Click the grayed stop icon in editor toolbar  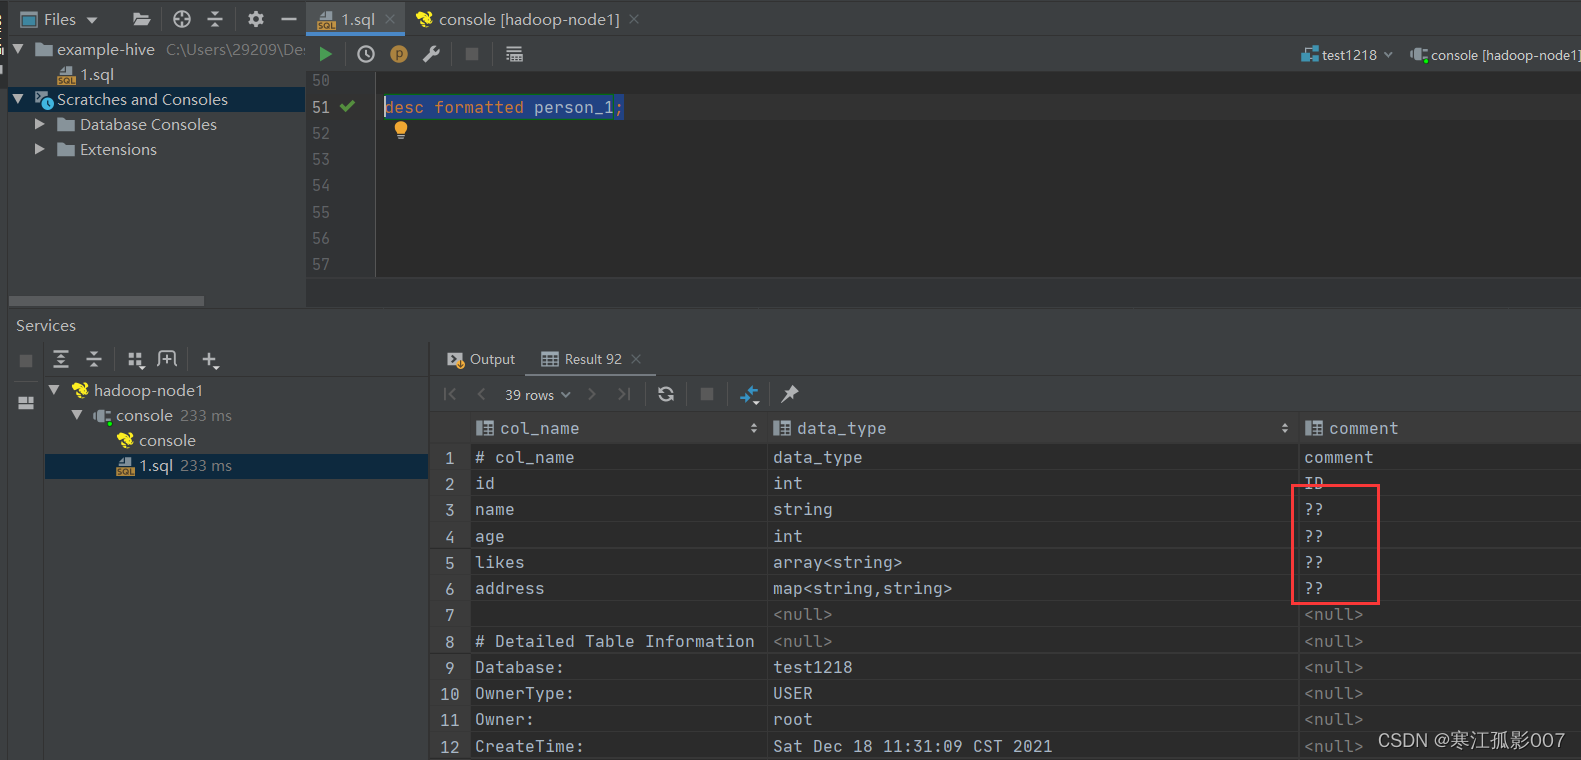(x=472, y=54)
